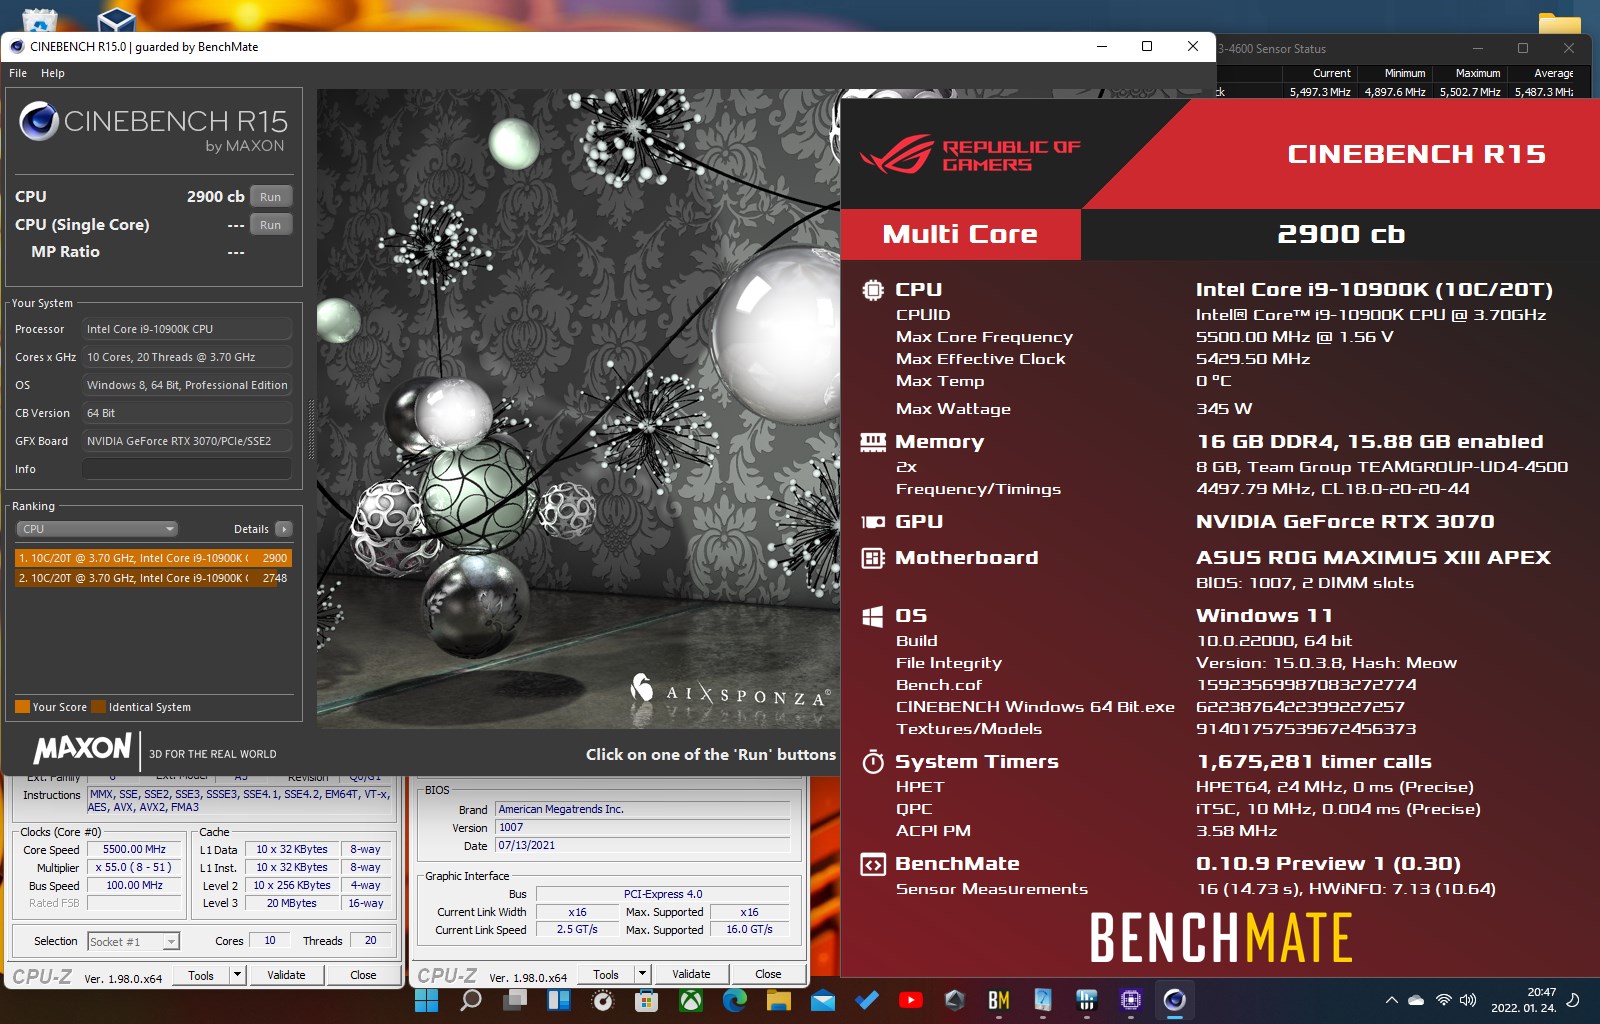The width and height of the screenshot is (1600, 1024).
Task: Run the CPU multi-core benchmark
Action: [271, 197]
